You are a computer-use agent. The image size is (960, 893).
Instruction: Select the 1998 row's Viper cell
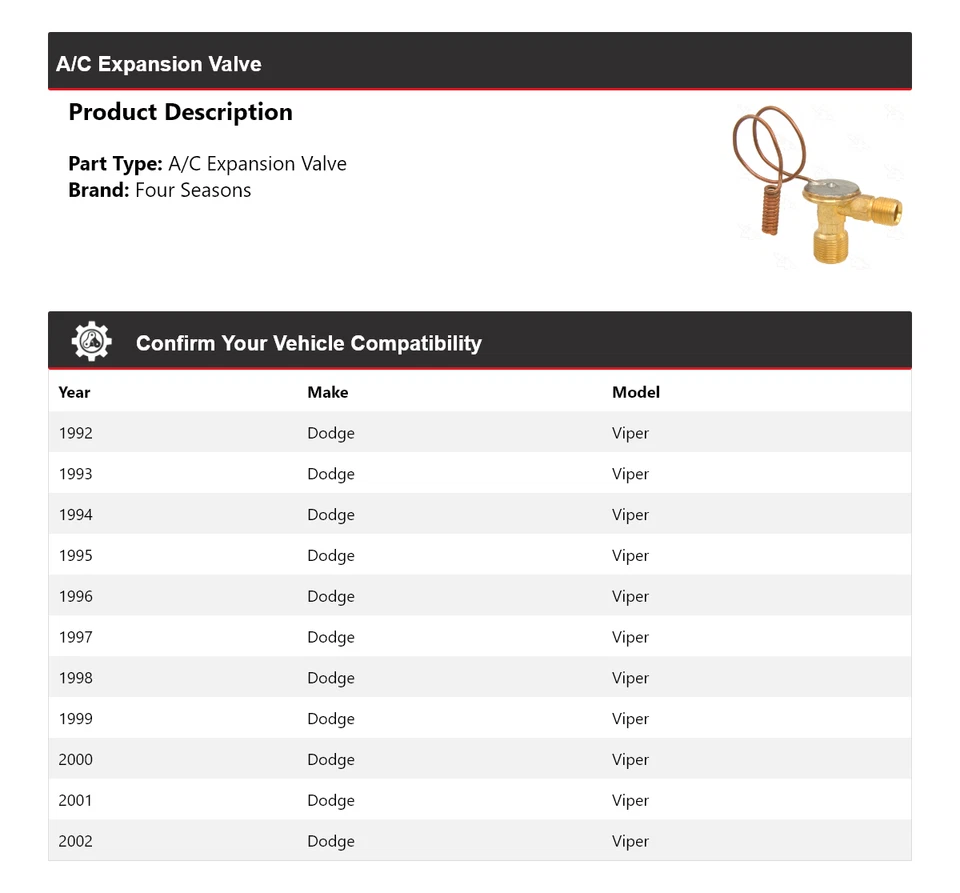(630, 678)
